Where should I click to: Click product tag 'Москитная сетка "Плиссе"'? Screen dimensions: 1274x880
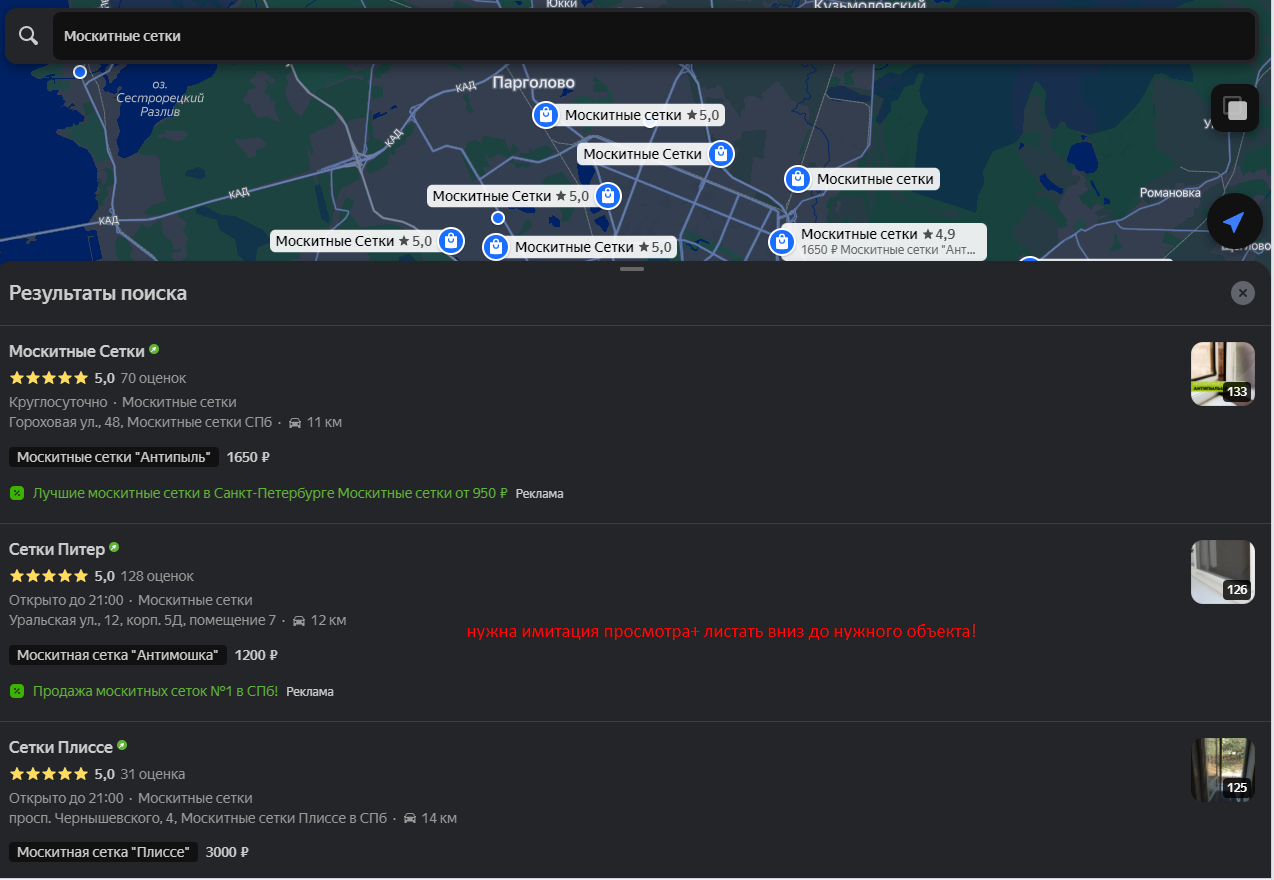(x=103, y=853)
